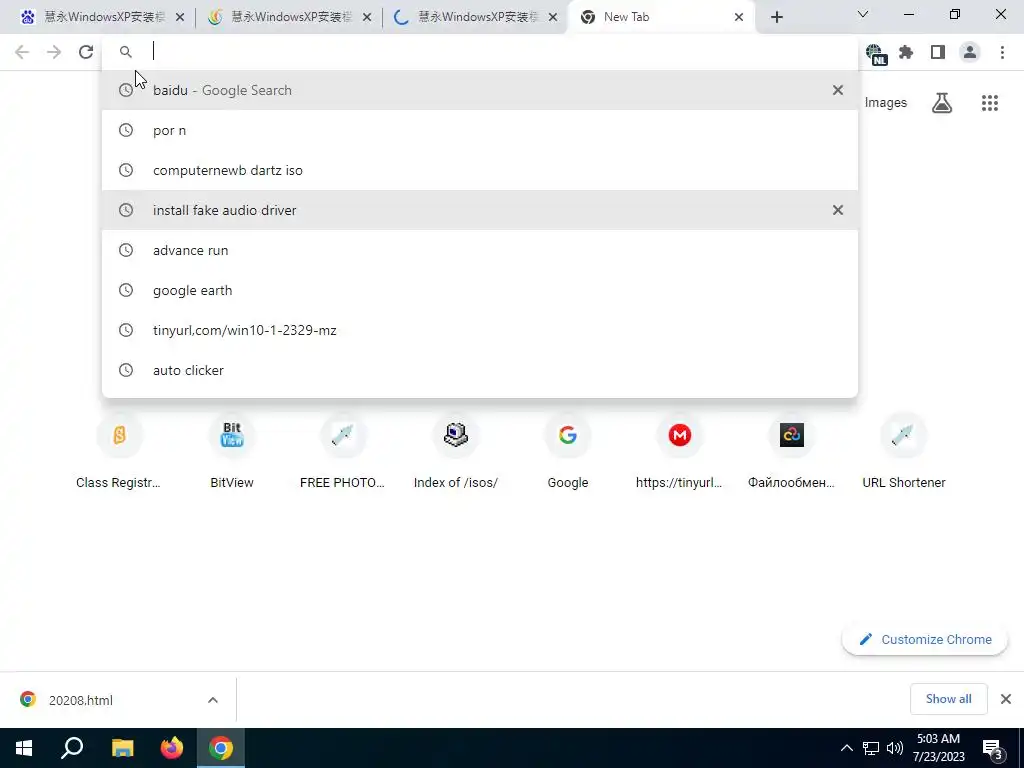Expand 20208.html download options chevron
1024x768 pixels.
(213, 700)
